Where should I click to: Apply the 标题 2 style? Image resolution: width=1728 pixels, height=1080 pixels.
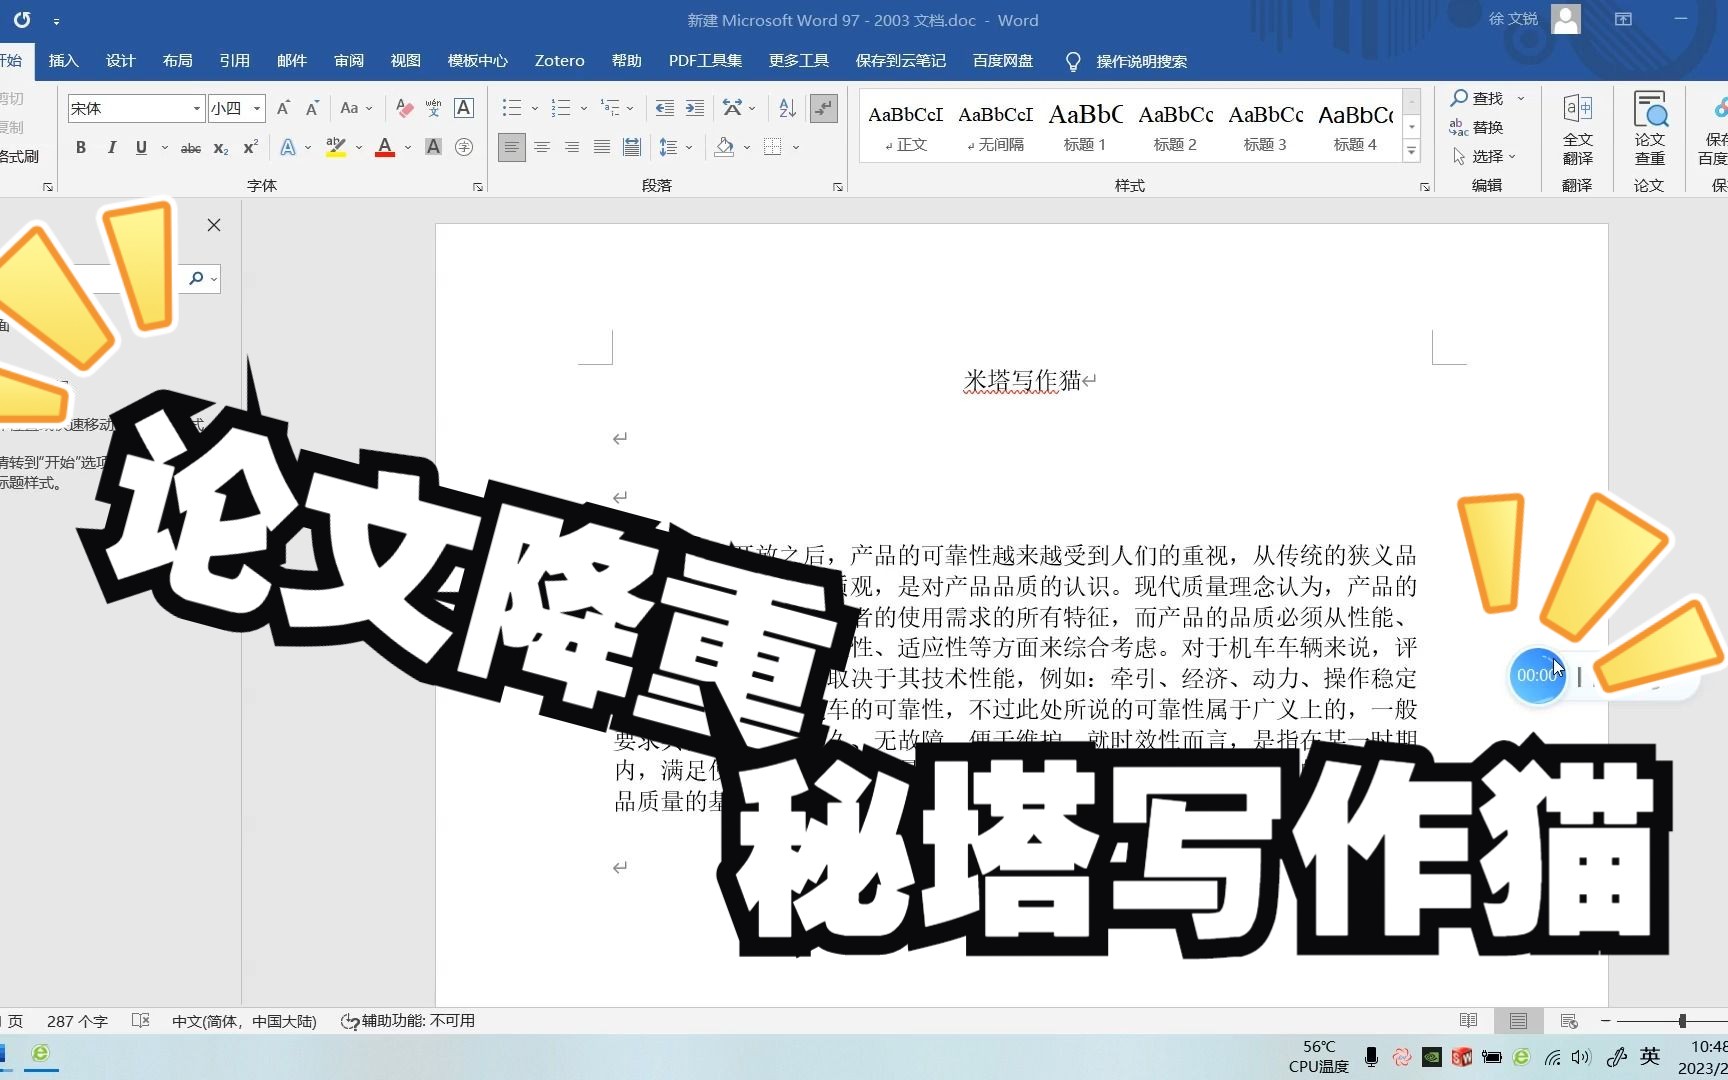pyautogui.click(x=1175, y=127)
